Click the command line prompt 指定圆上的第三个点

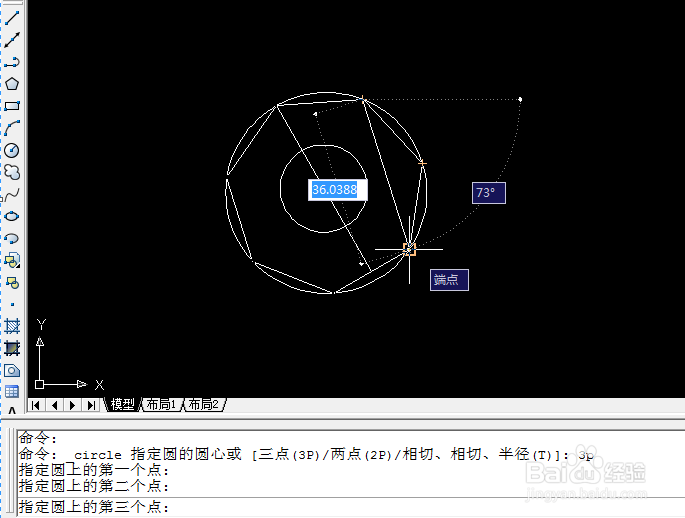point(94,507)
